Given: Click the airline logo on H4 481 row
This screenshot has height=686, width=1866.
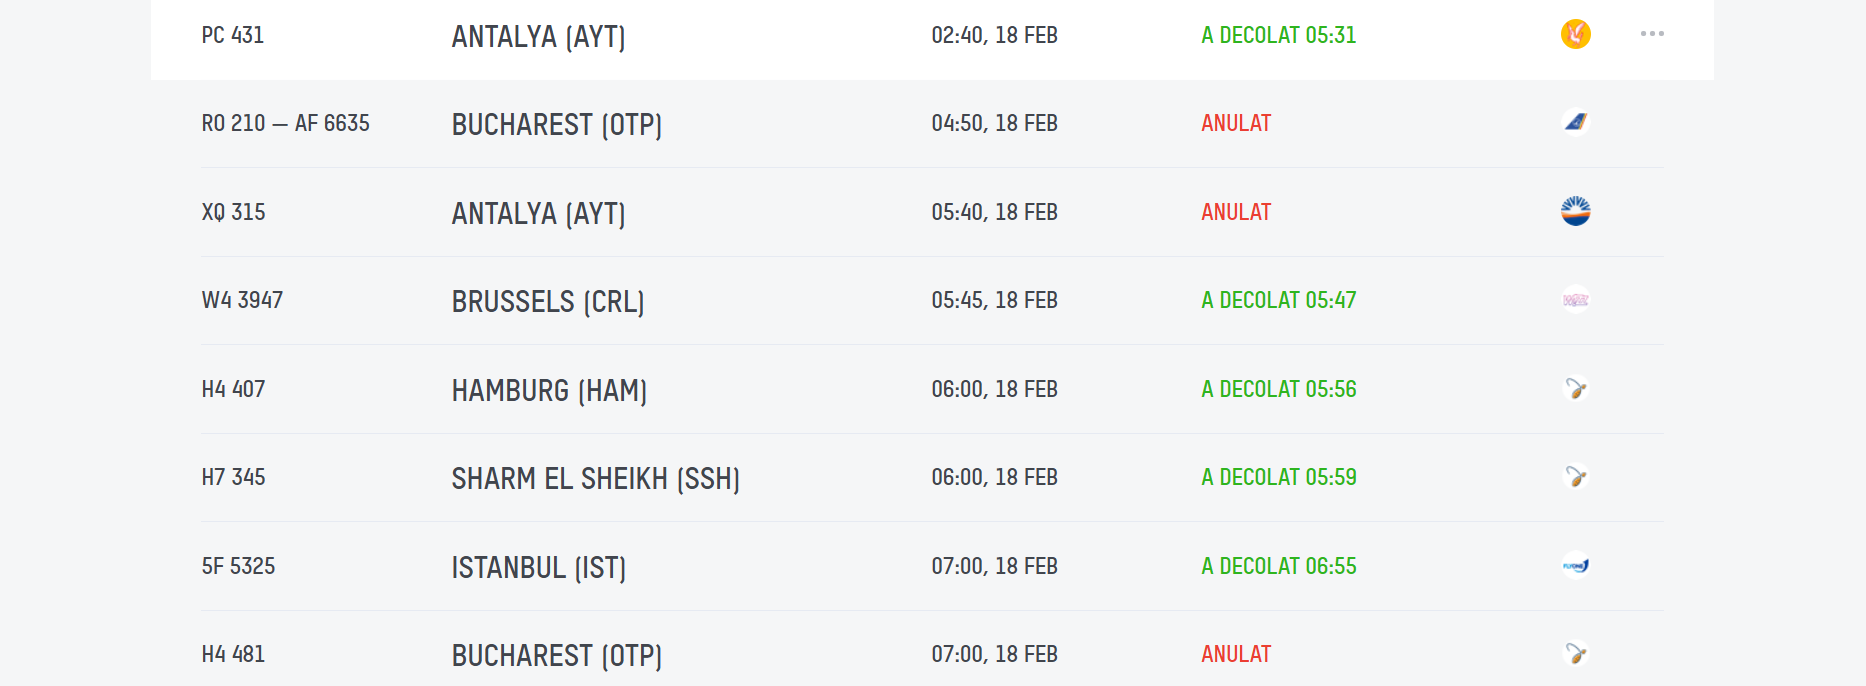Looking at the screenshot, I should (1575, 653).
